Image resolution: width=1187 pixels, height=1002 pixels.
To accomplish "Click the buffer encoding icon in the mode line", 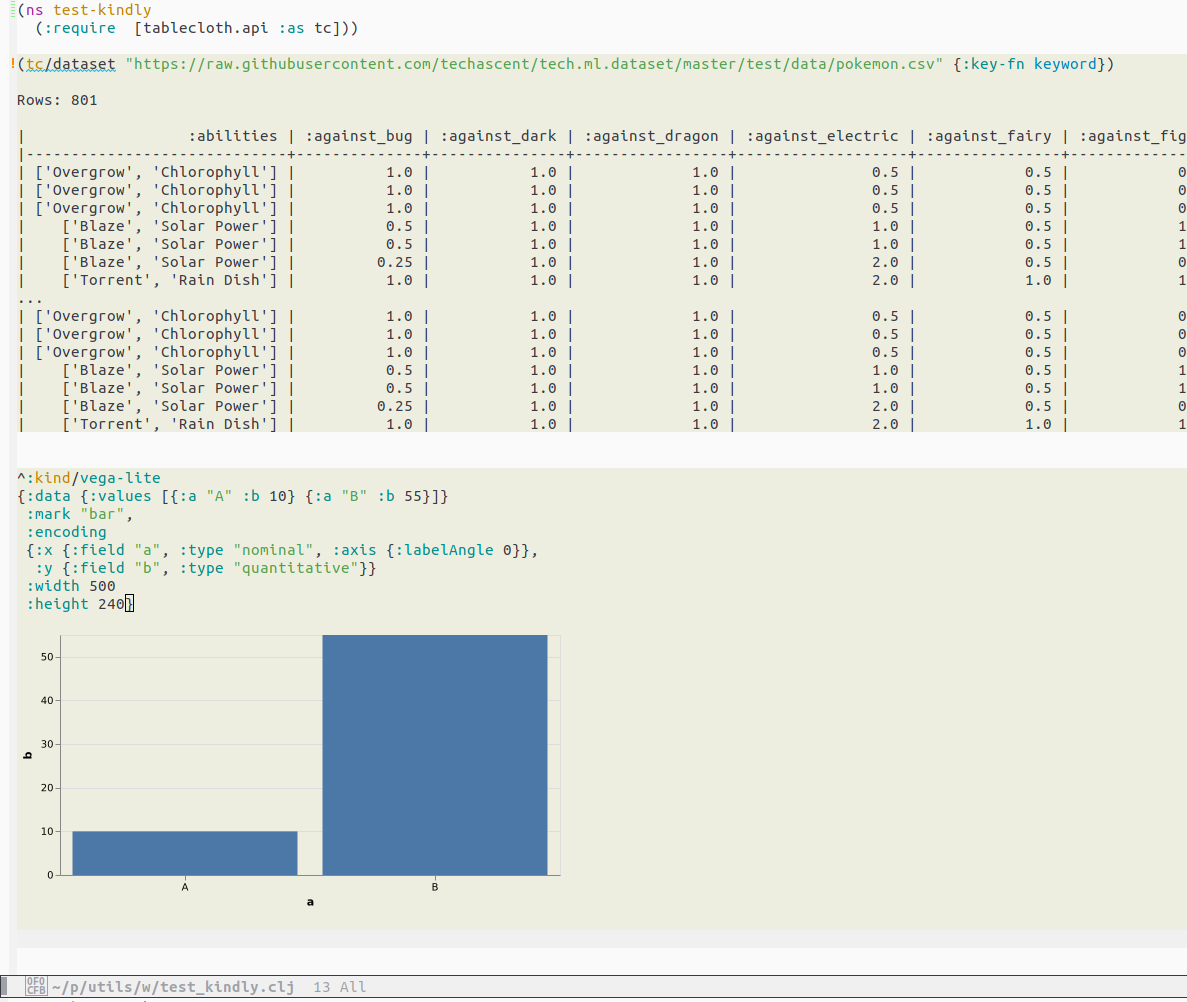I will click(36, 985).
